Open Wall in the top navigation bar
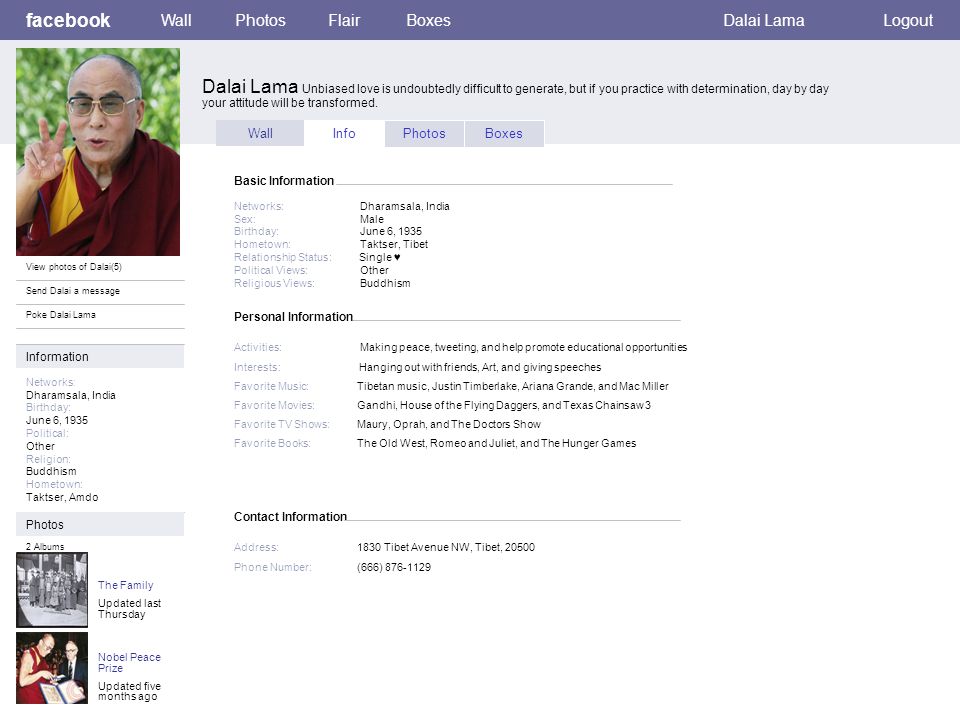This screenshot has height=720, width=960. click(x=176, y=20)
